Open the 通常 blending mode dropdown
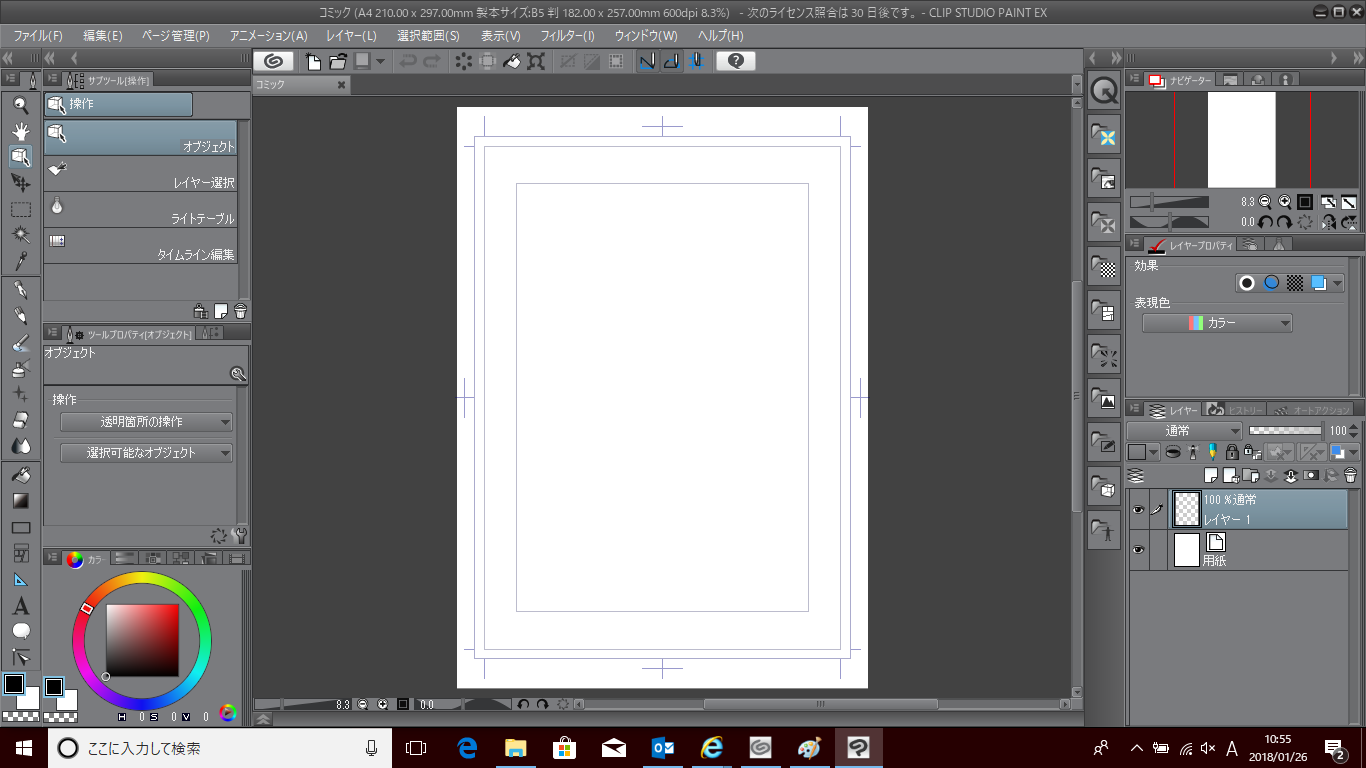This screenshot has width=1366, height=768. click(1183, 431)
